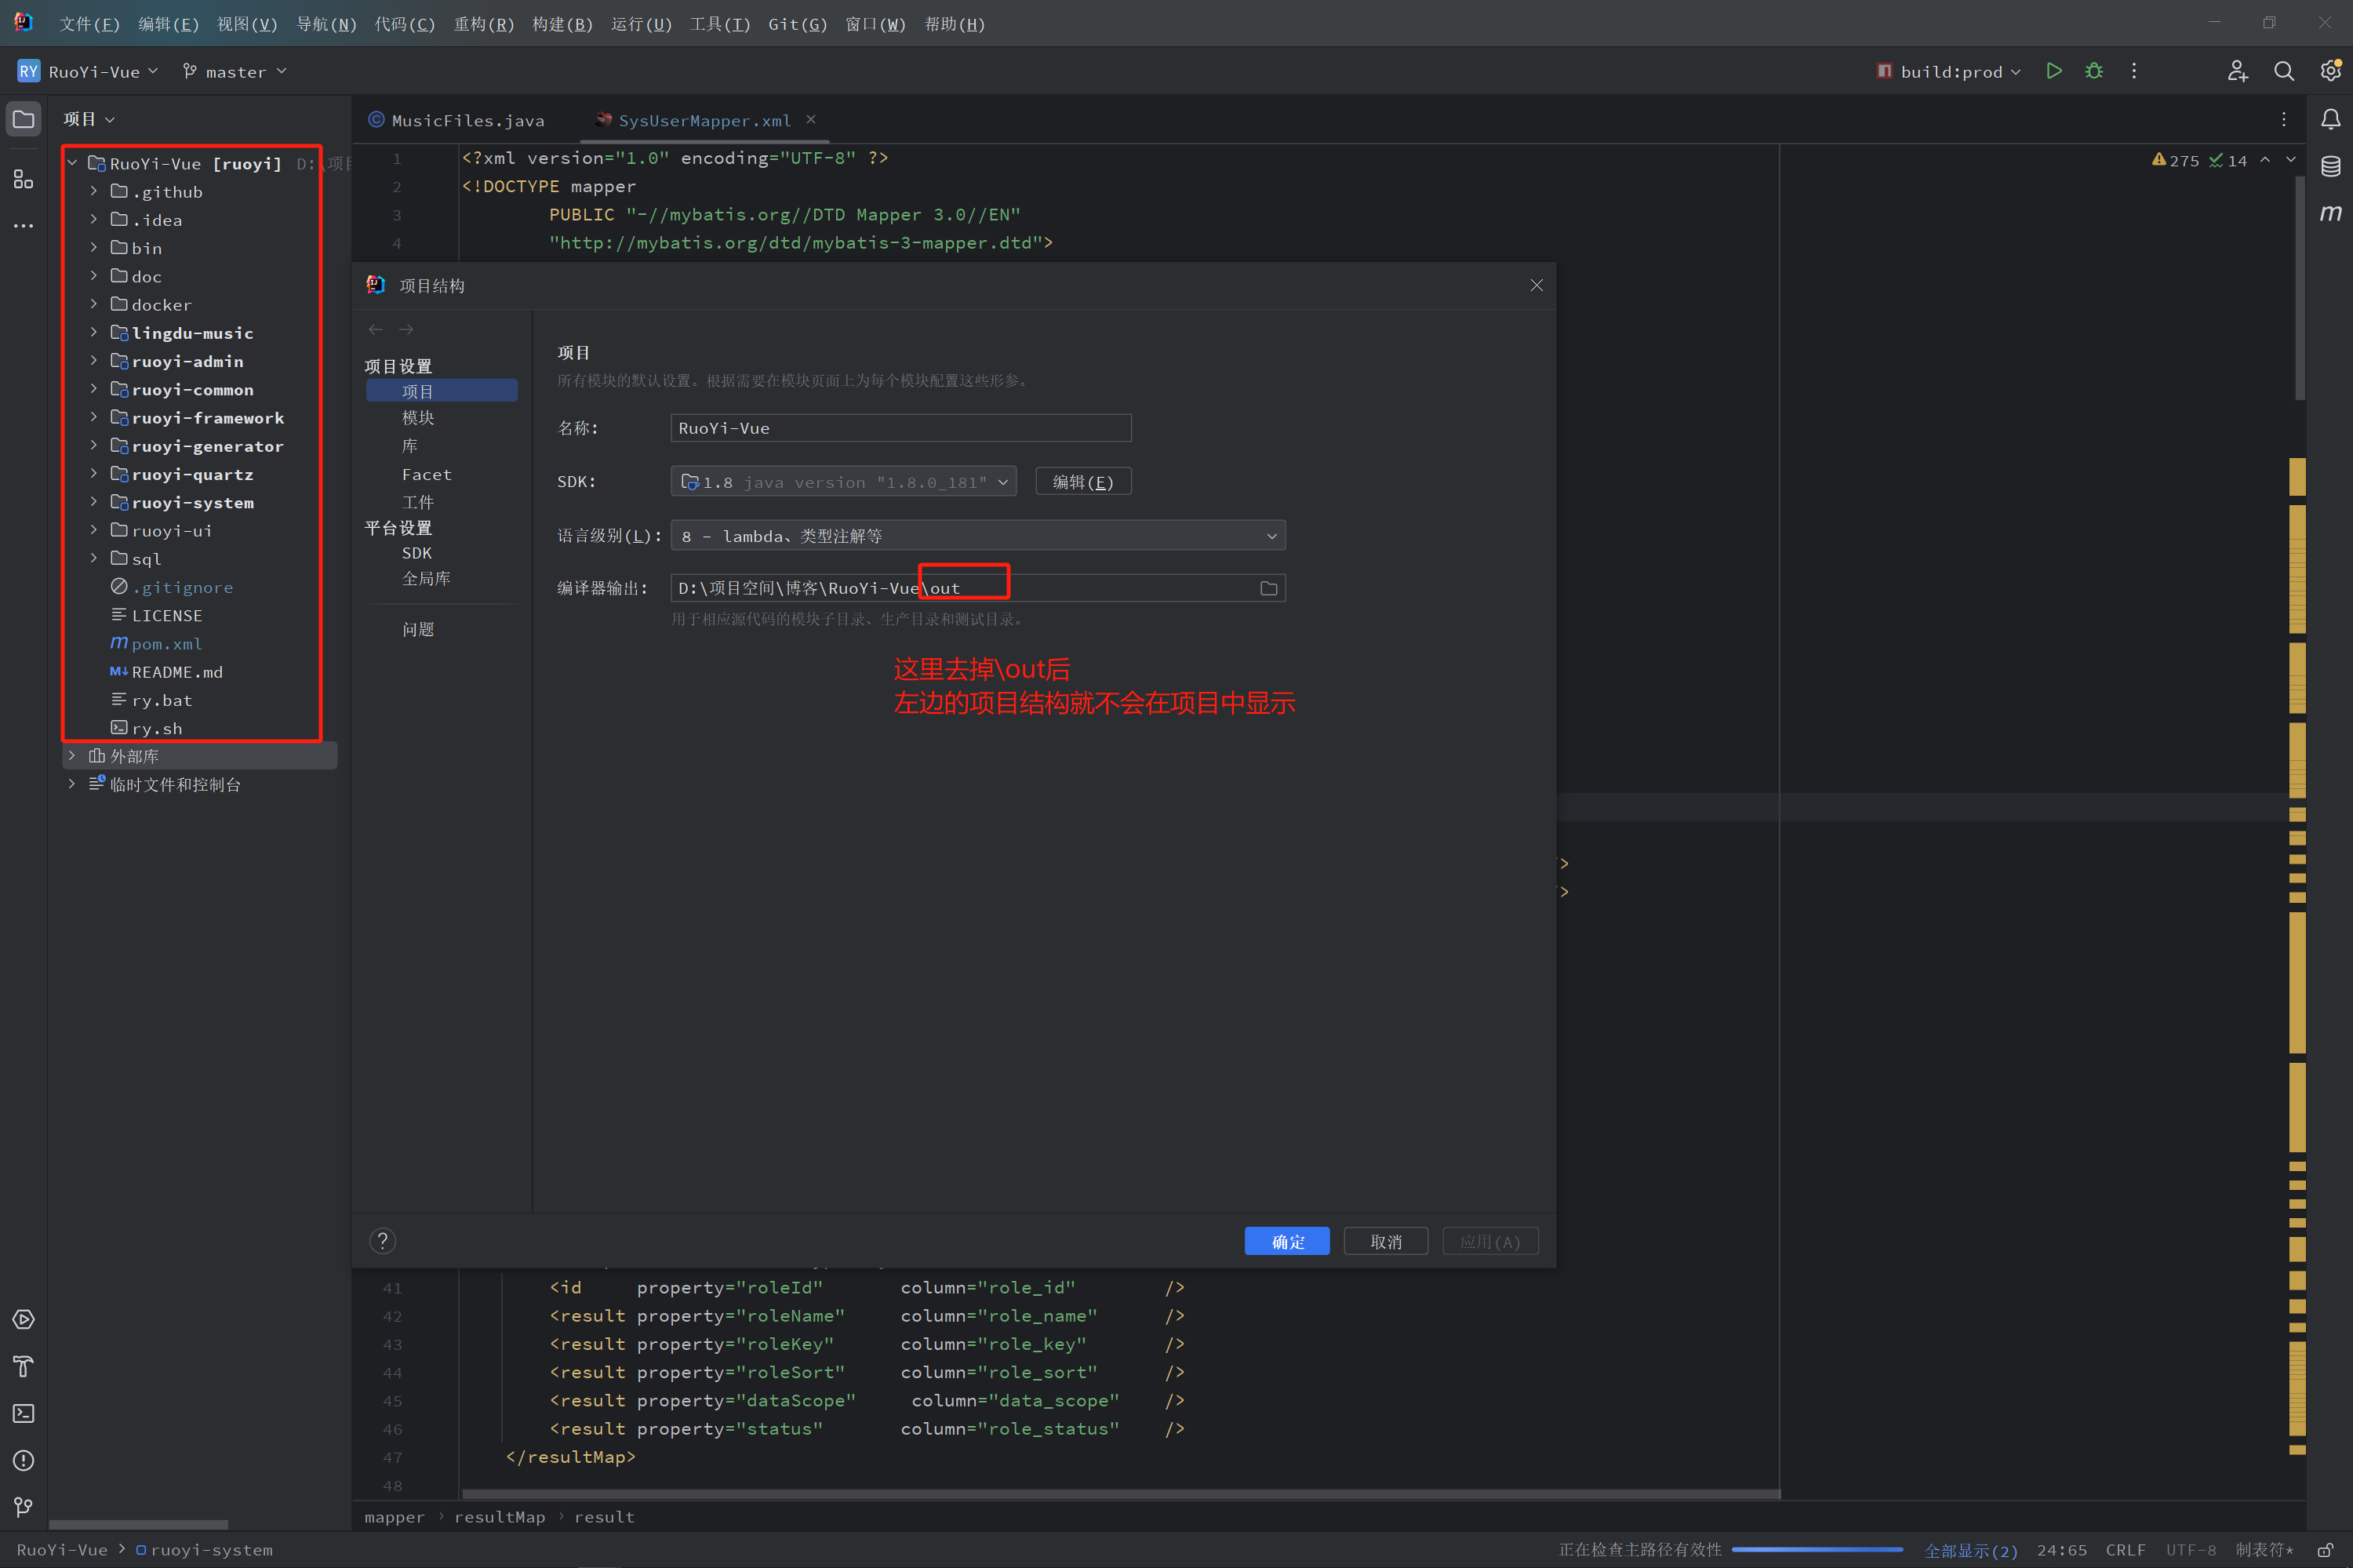
Task: Open the Terminal tool window icon
Action: pos(23,1413)
